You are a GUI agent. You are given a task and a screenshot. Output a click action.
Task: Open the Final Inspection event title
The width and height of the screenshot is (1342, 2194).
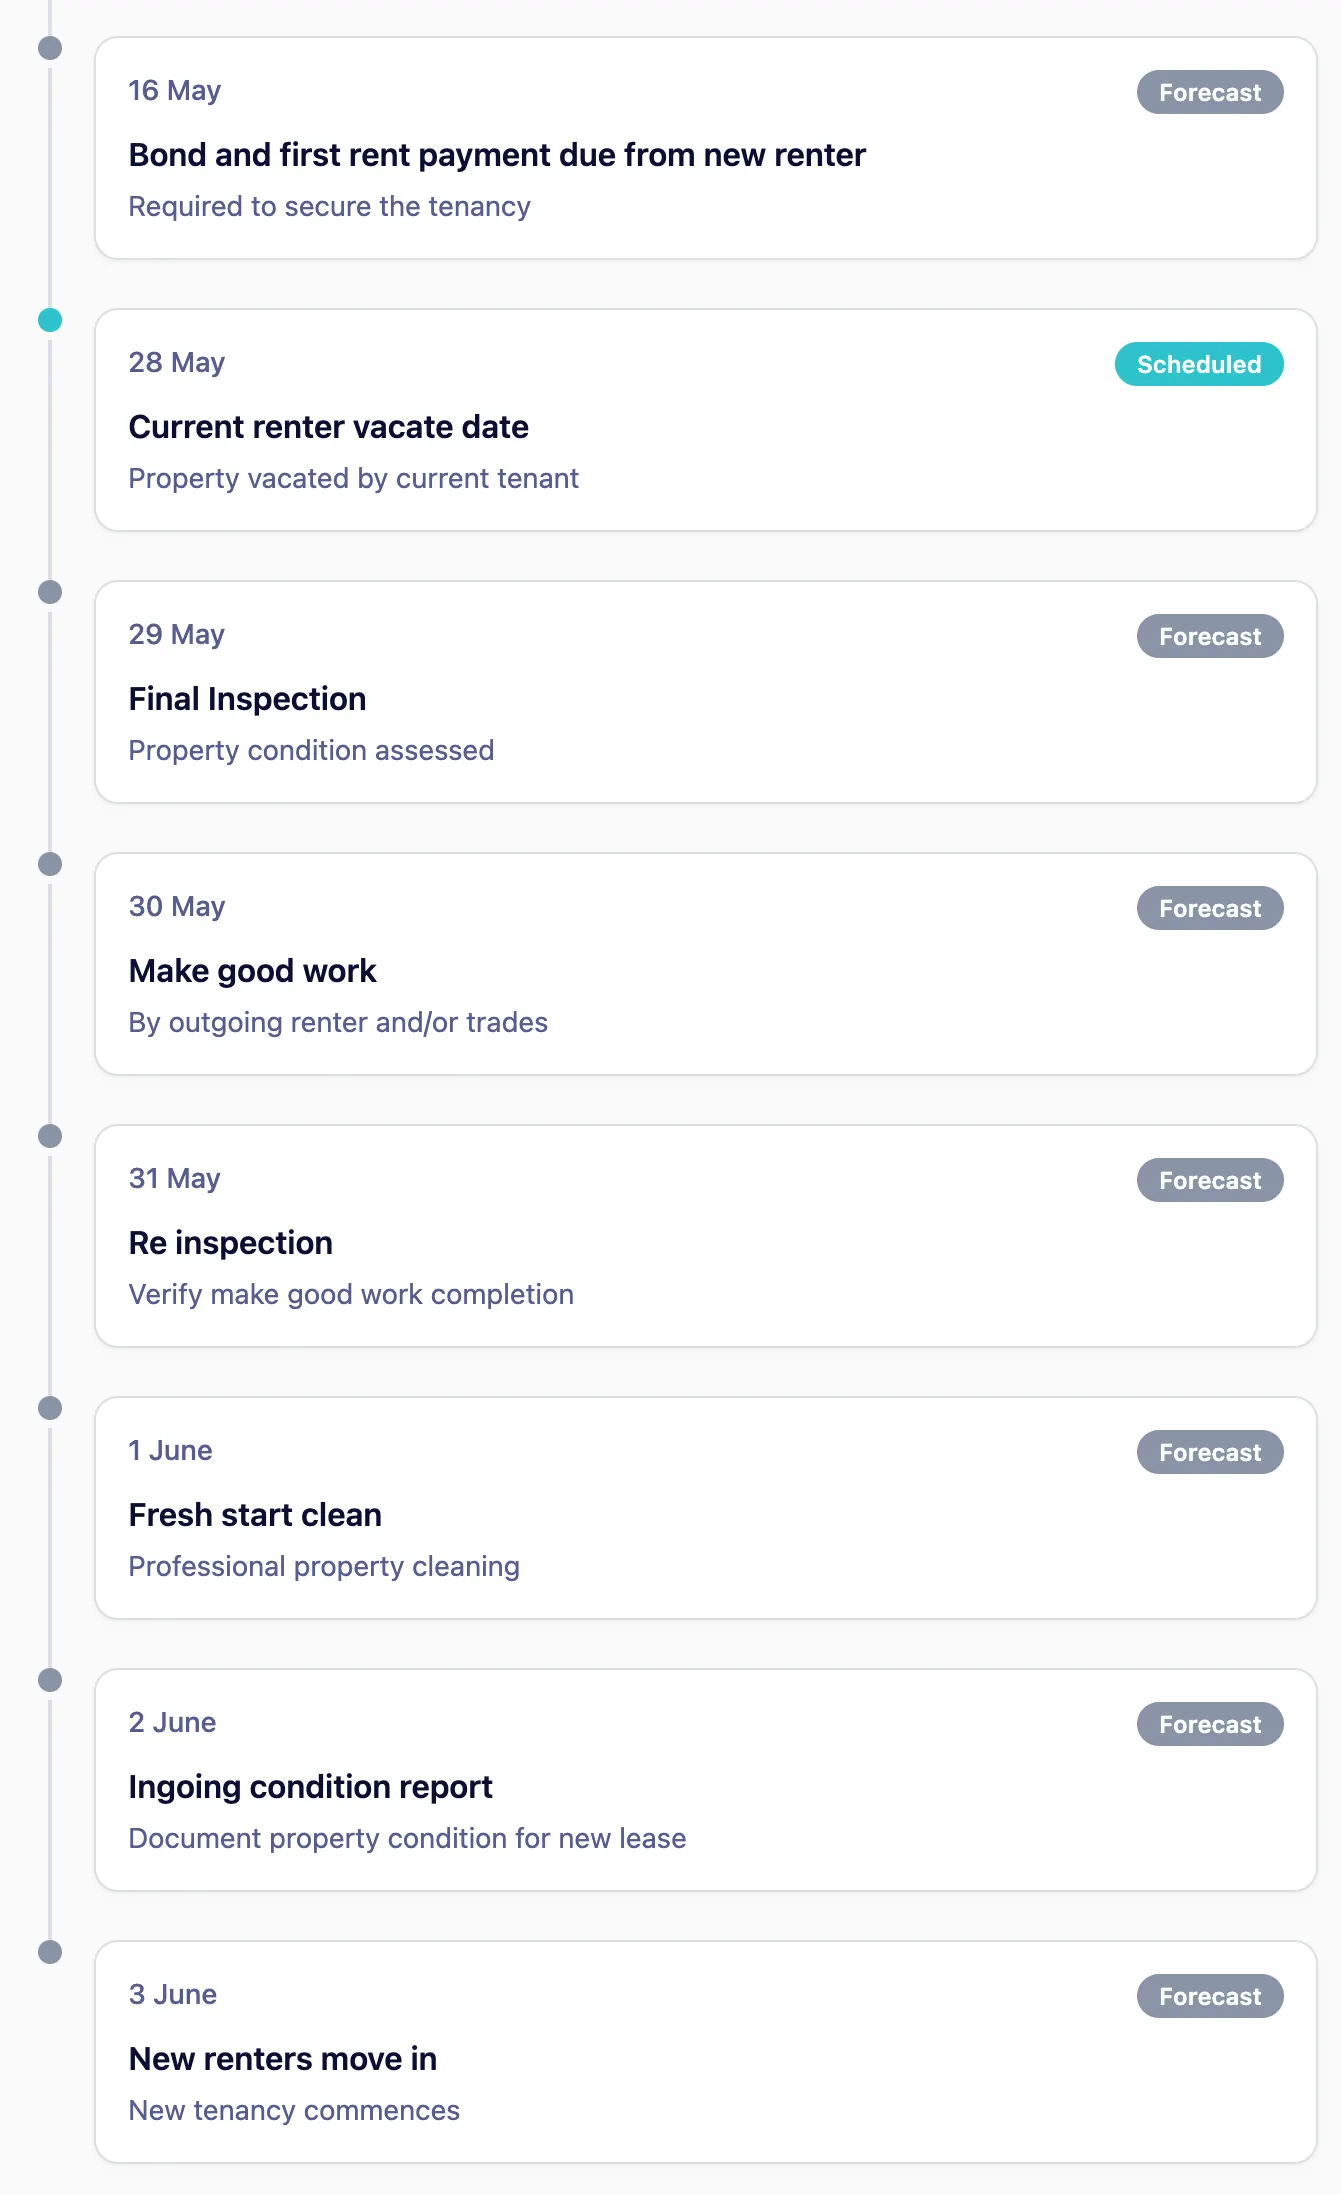pos(247,699)
